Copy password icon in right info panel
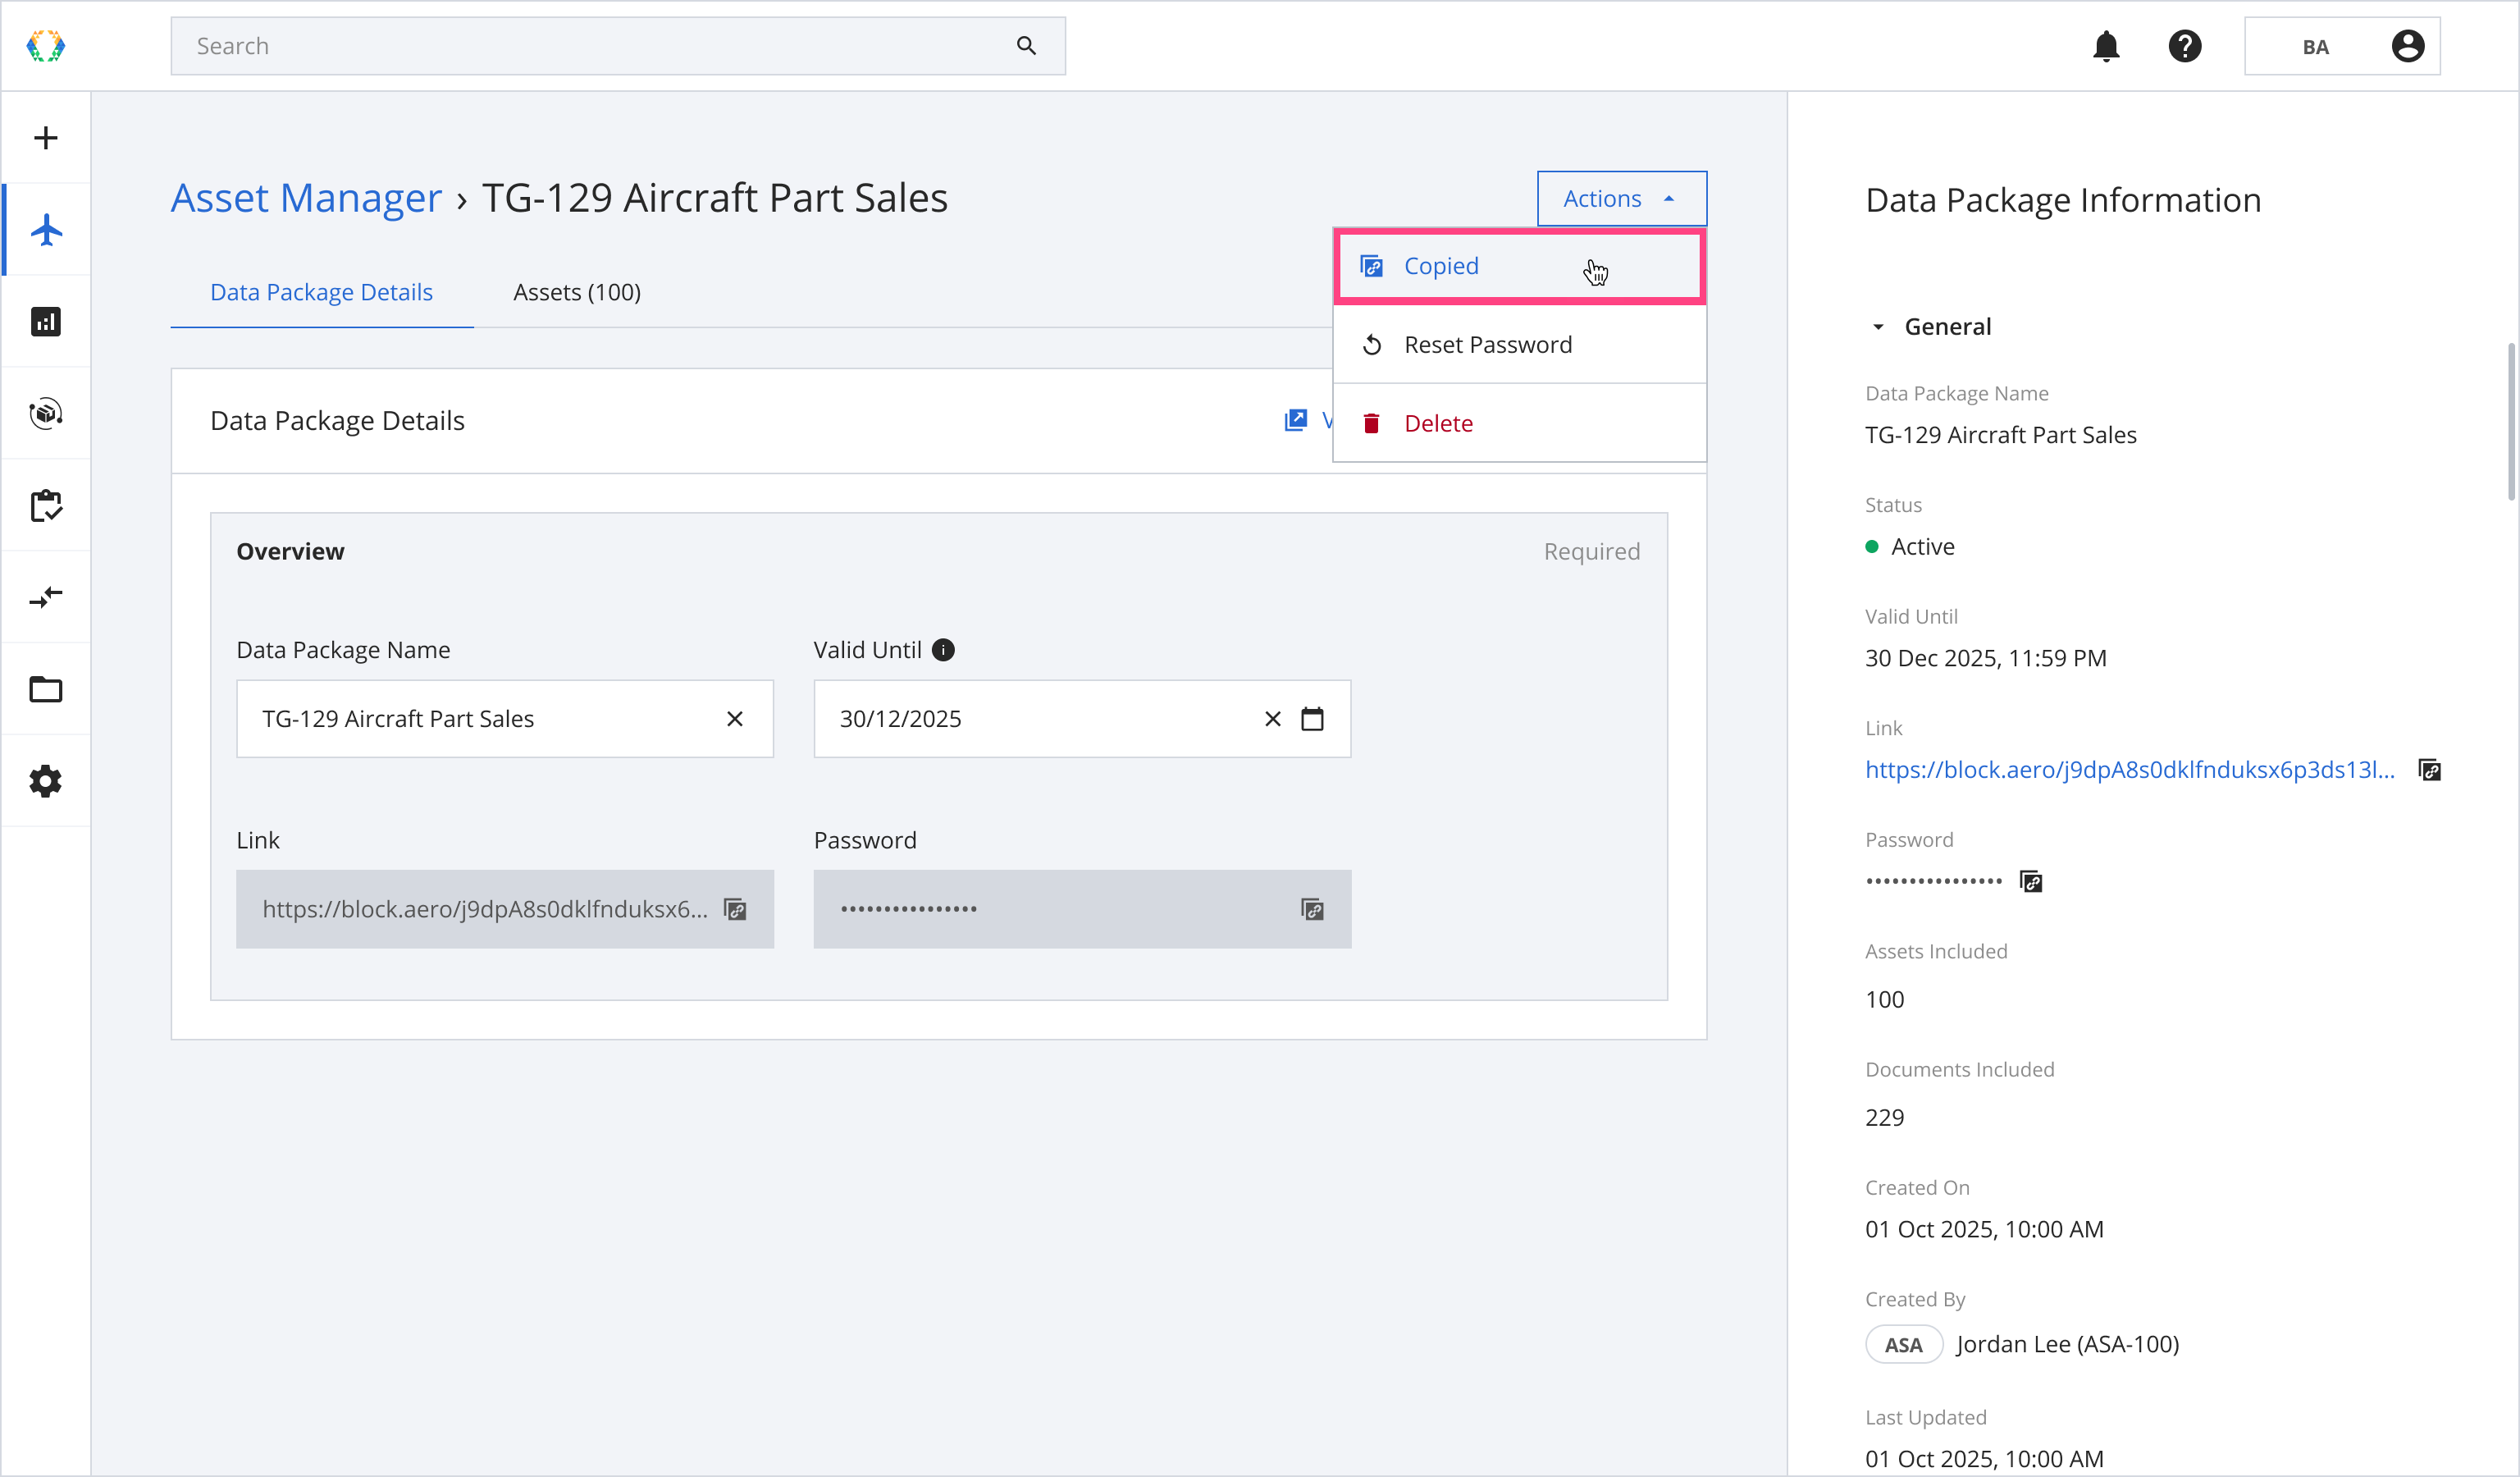2520x1477 pixels. (x=2031, y=881)
